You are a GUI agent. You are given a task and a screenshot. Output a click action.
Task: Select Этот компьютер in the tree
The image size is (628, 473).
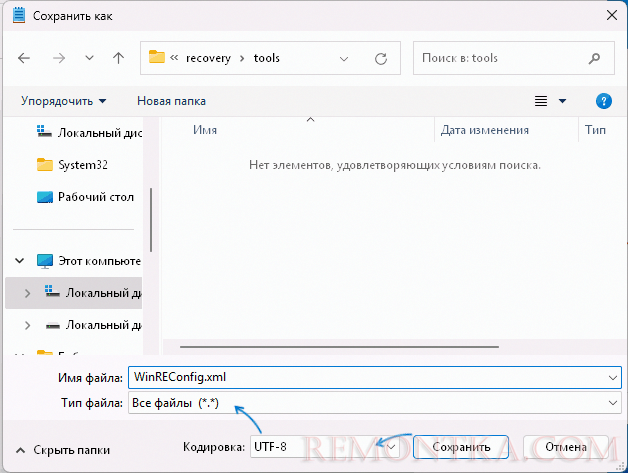point(89,261)
